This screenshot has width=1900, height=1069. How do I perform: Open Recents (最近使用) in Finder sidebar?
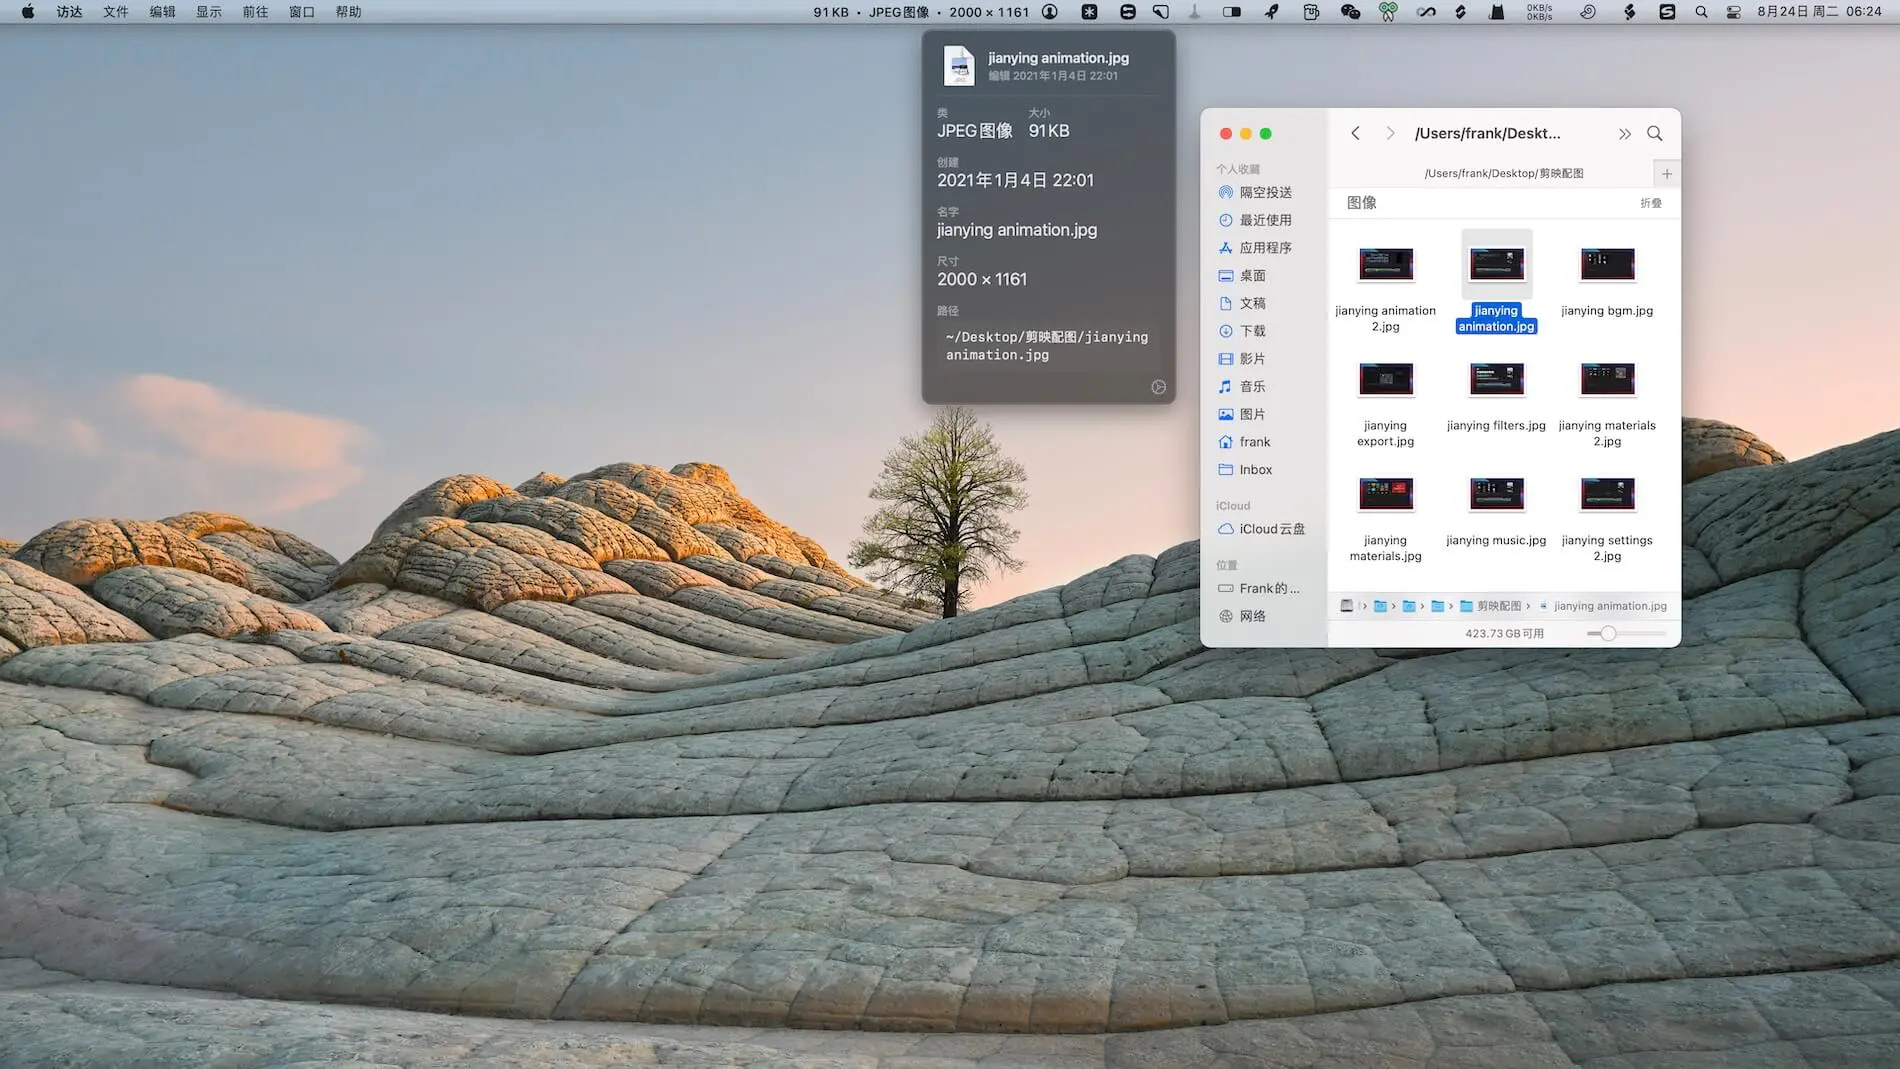(1255, 220)
